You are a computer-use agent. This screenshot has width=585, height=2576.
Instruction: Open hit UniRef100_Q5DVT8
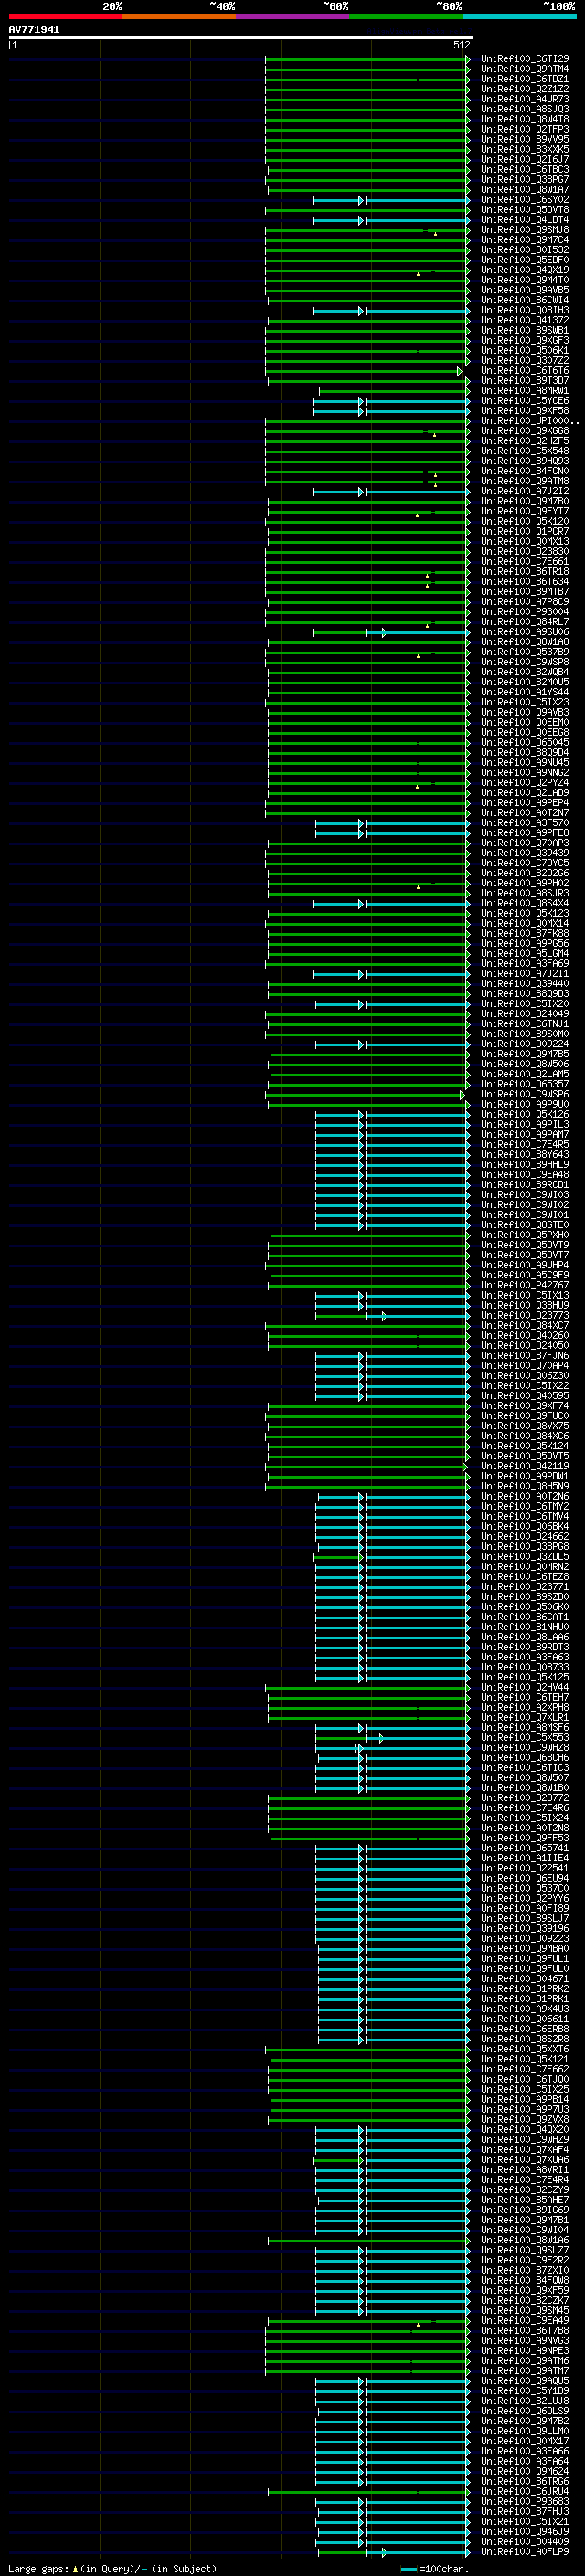point(525,210)
